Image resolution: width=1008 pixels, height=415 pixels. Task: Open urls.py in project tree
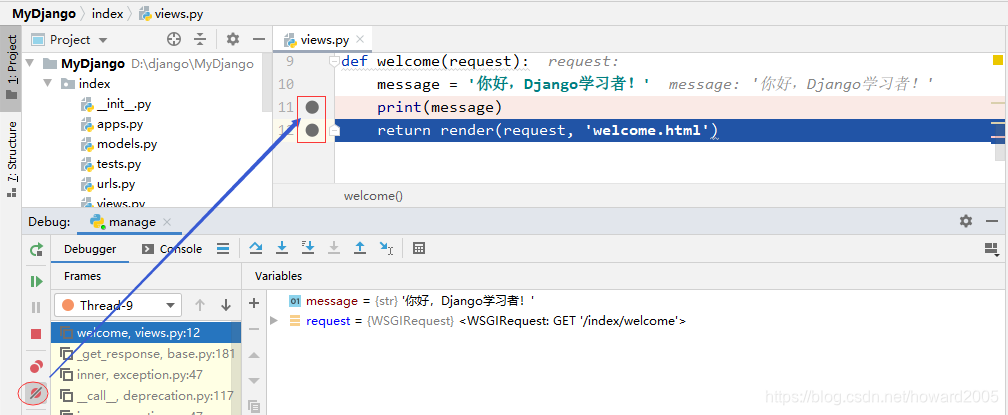point(108,184)
